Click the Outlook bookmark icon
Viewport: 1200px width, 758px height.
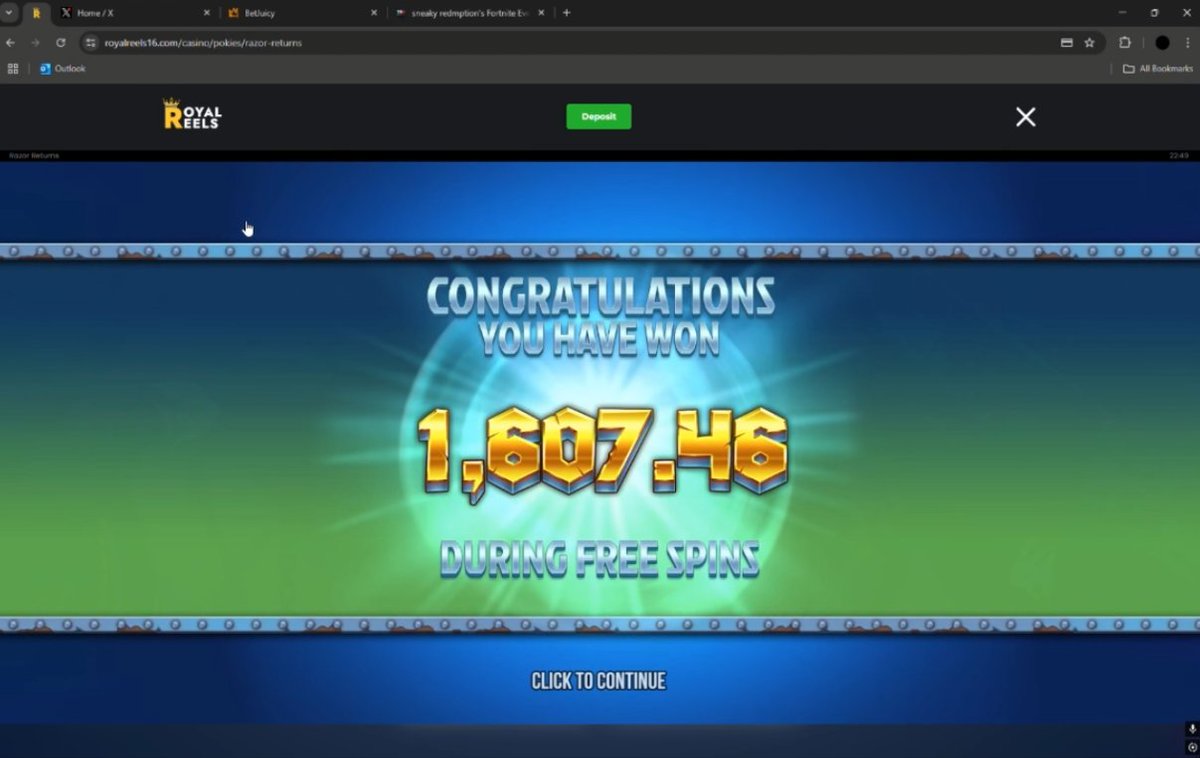[43, 68]
